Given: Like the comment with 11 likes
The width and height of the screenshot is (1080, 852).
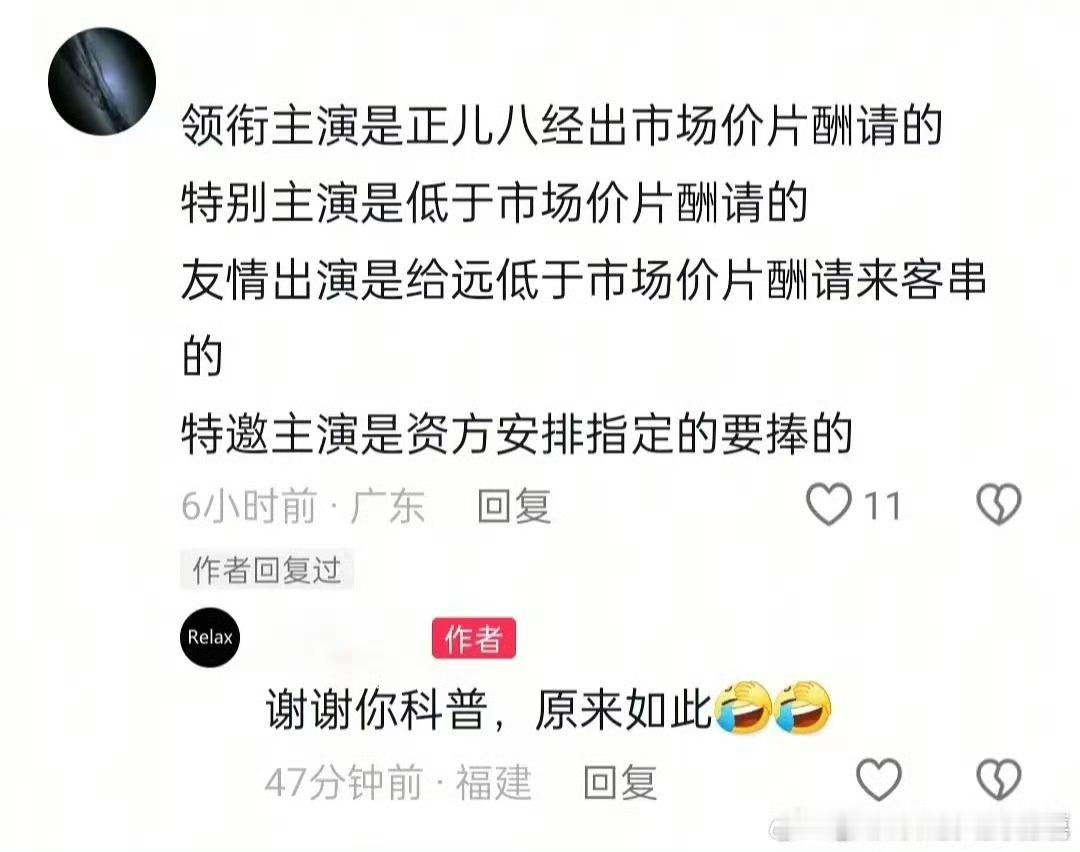Looking at the screenshot, I should 829,505.
